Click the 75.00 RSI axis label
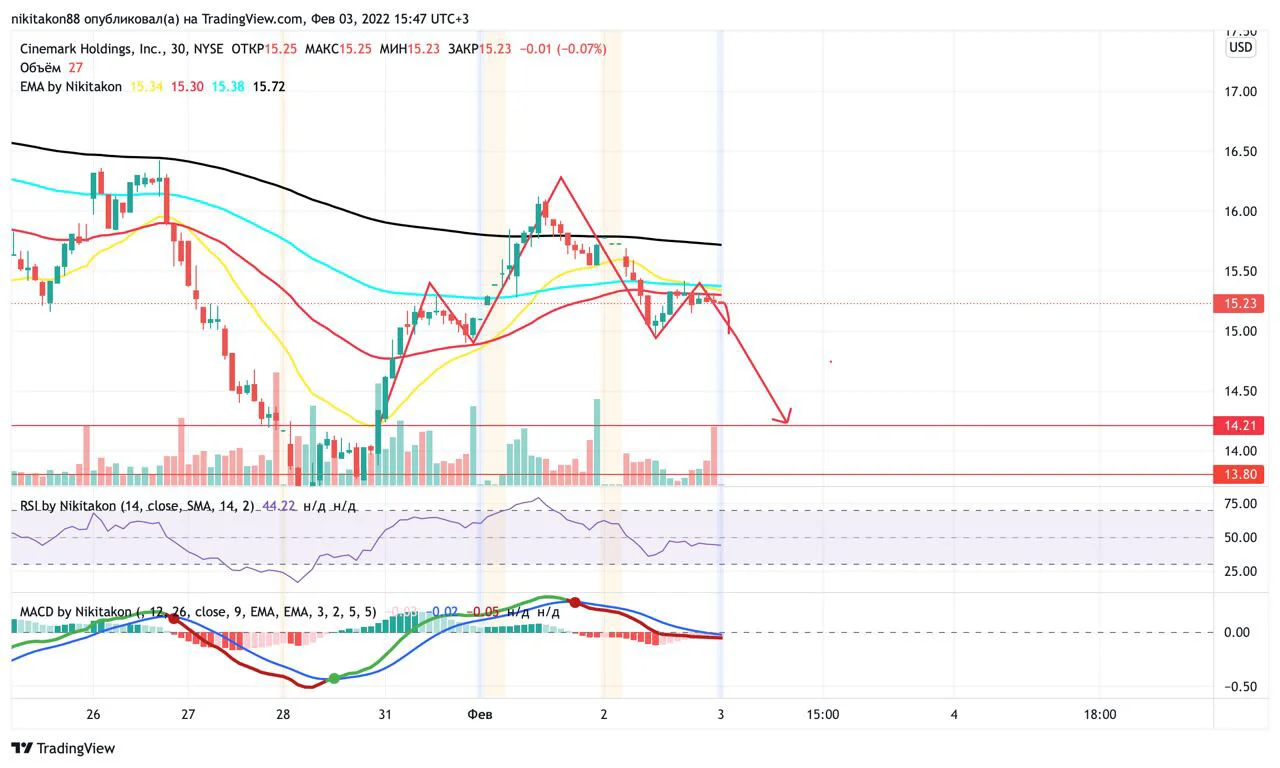The height and width of the screenshot is (768, 1280). (x=1241, y=504)
